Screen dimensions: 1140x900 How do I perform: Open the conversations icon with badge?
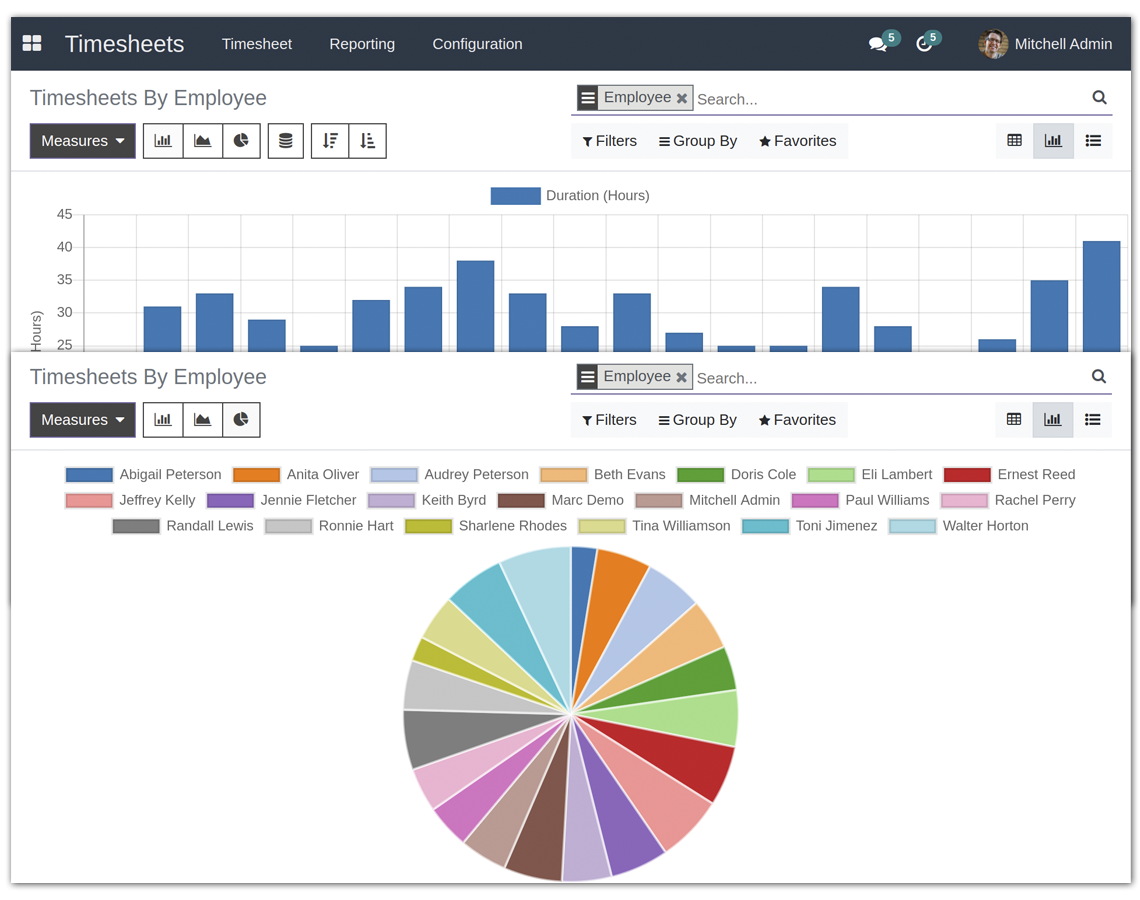coord(878,44)
